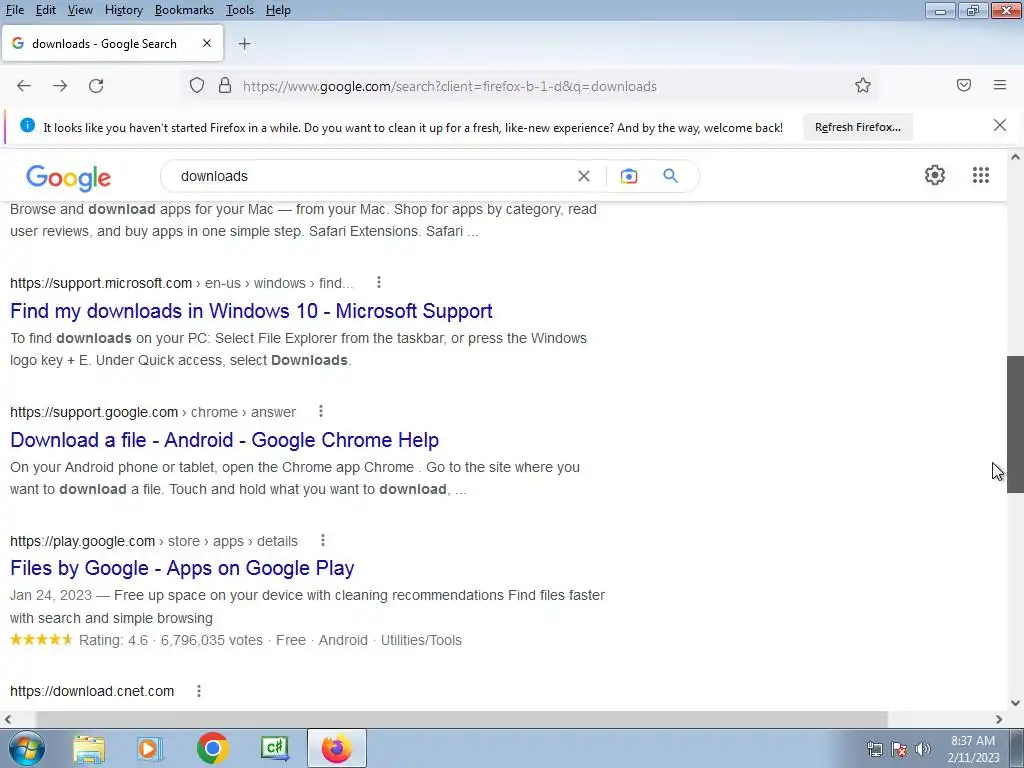Submit the search with magnifier icon
This screenshot has width=1024, height=768.
point(671,176)
